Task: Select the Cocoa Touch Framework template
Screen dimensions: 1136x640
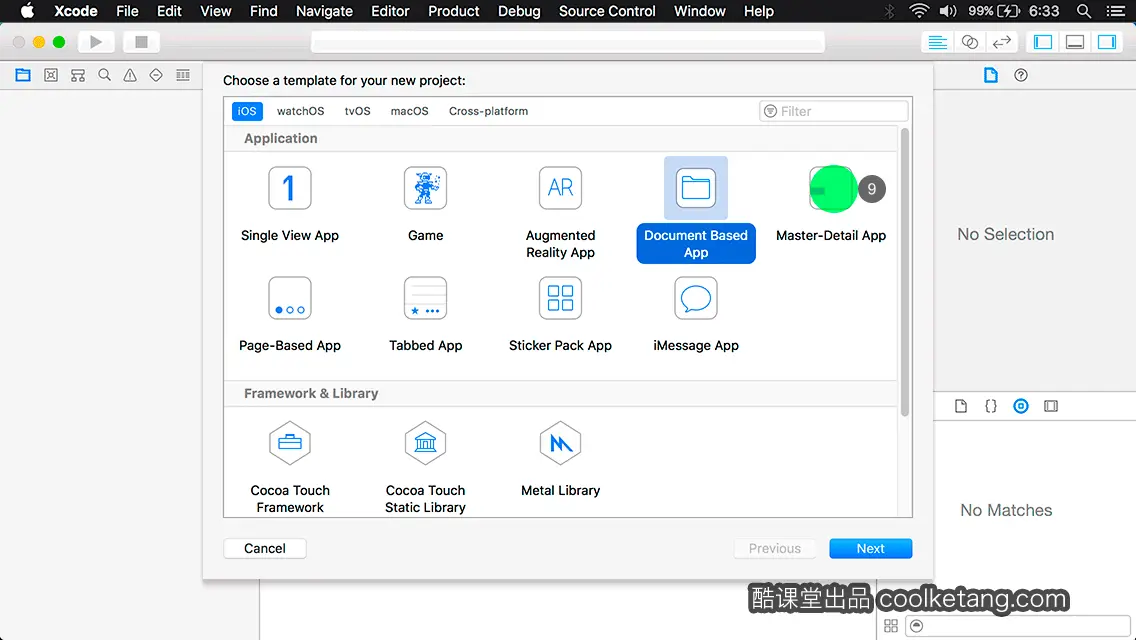Action: 290,467
